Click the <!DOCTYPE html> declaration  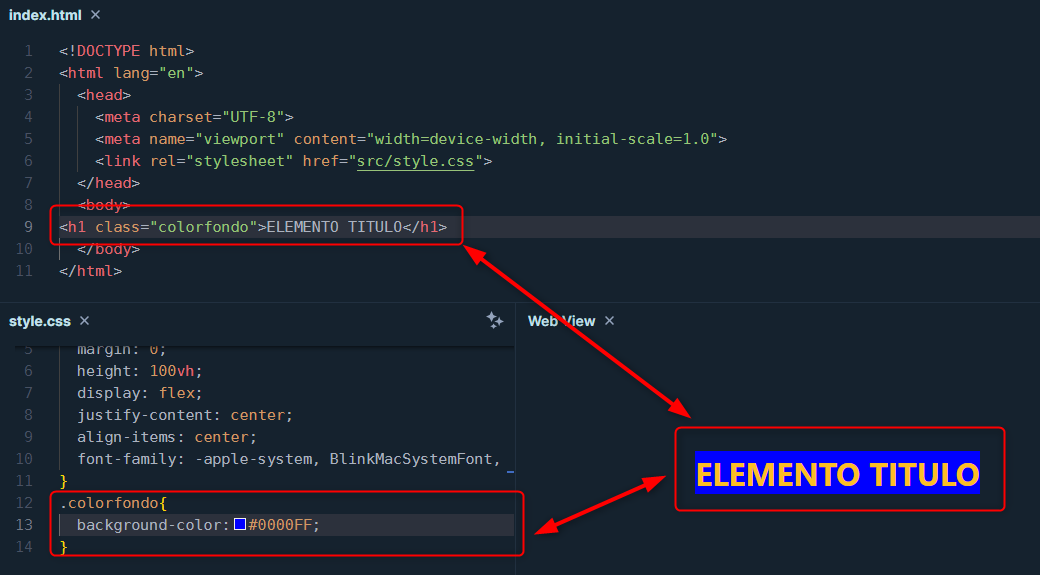point(126,51)
